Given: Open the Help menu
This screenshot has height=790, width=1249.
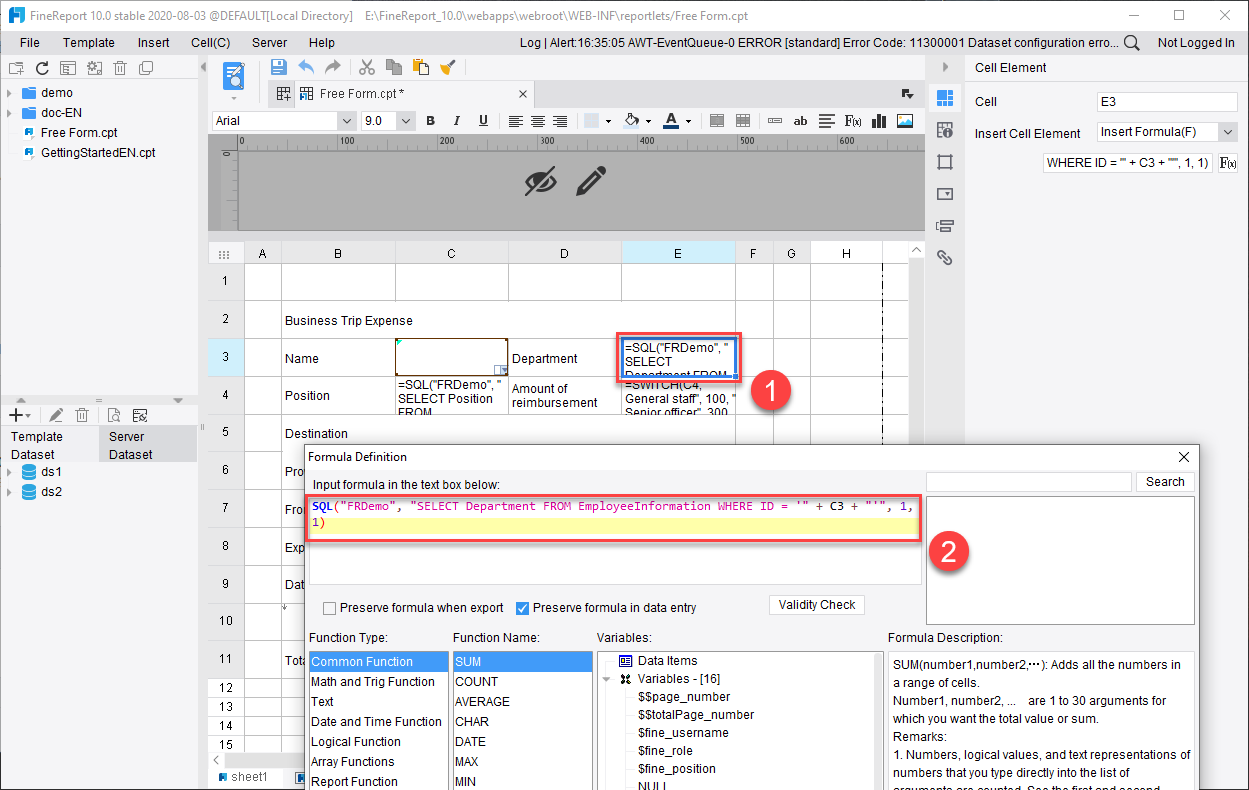Looking at the screenshot, I should [322, 43].
